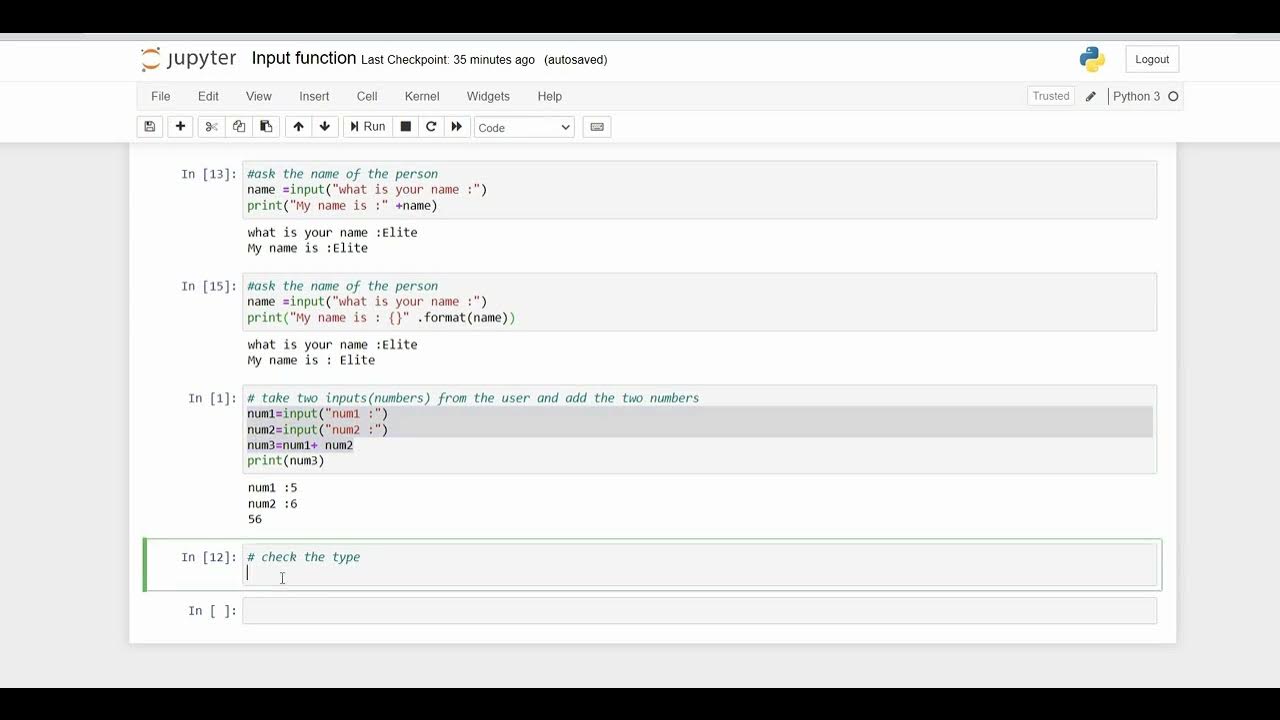The image size is (1280, 720).
Task: Click the In [1] add numbers code cell
Action: (x=700, y=429)
